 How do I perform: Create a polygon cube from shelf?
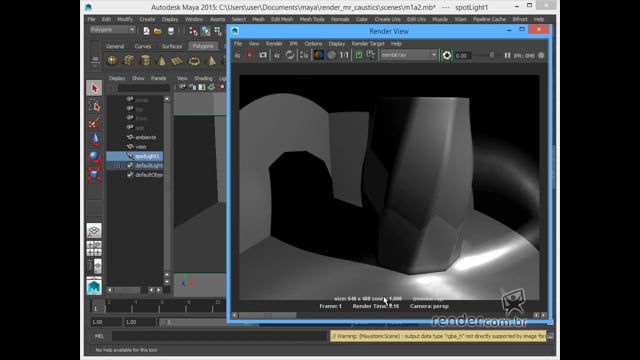pos(129,61)
